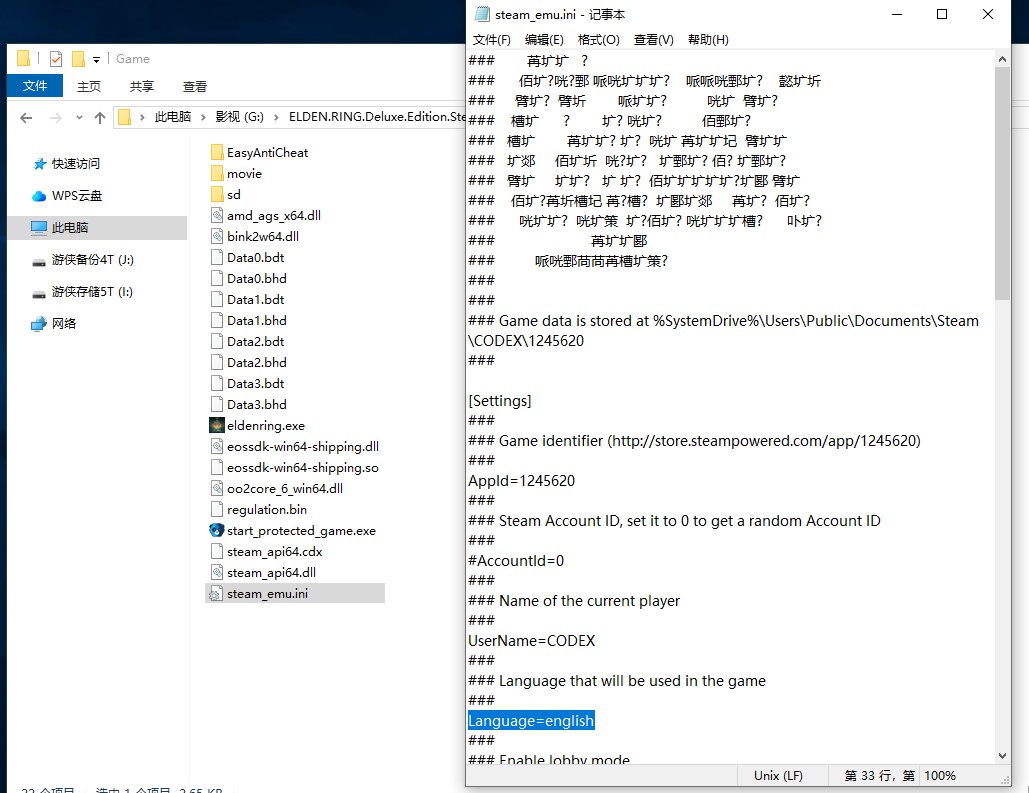This screenshot has height=793, width=1029.
Task: Select steam_api64.cdx file icon
Action: coord(217,552)
